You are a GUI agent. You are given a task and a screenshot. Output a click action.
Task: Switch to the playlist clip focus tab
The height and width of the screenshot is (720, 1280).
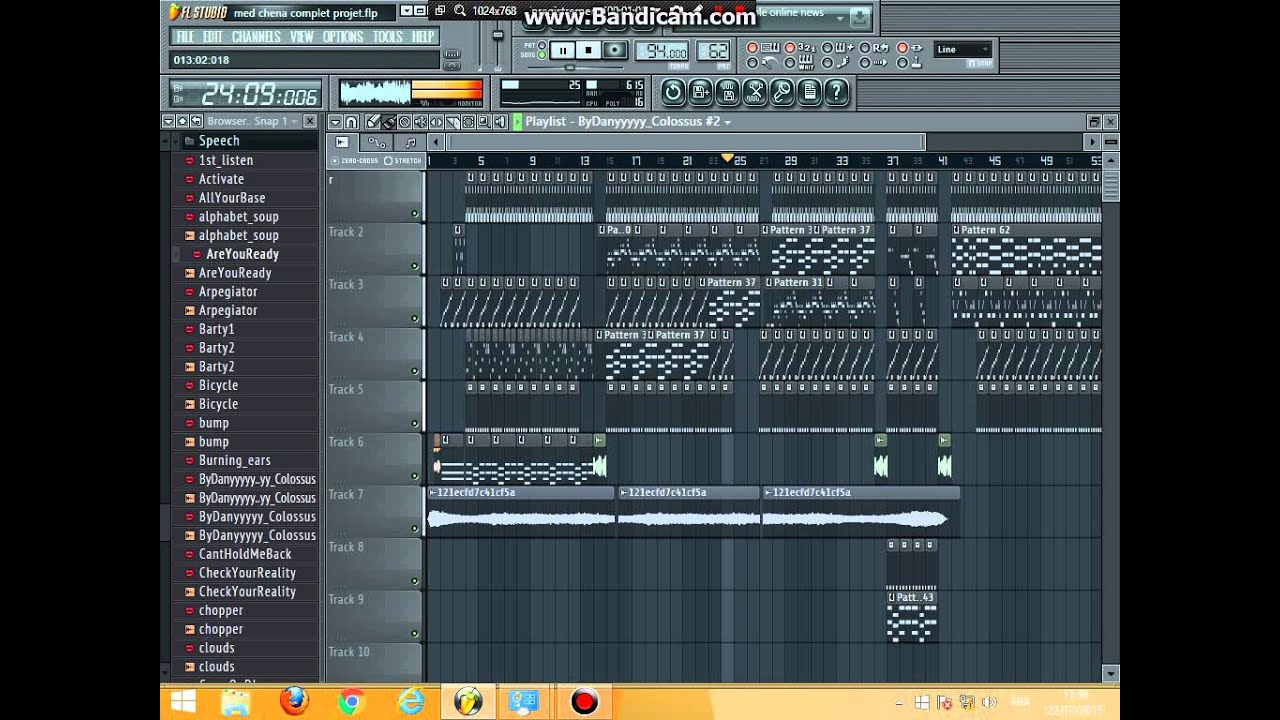coord(342,143)
